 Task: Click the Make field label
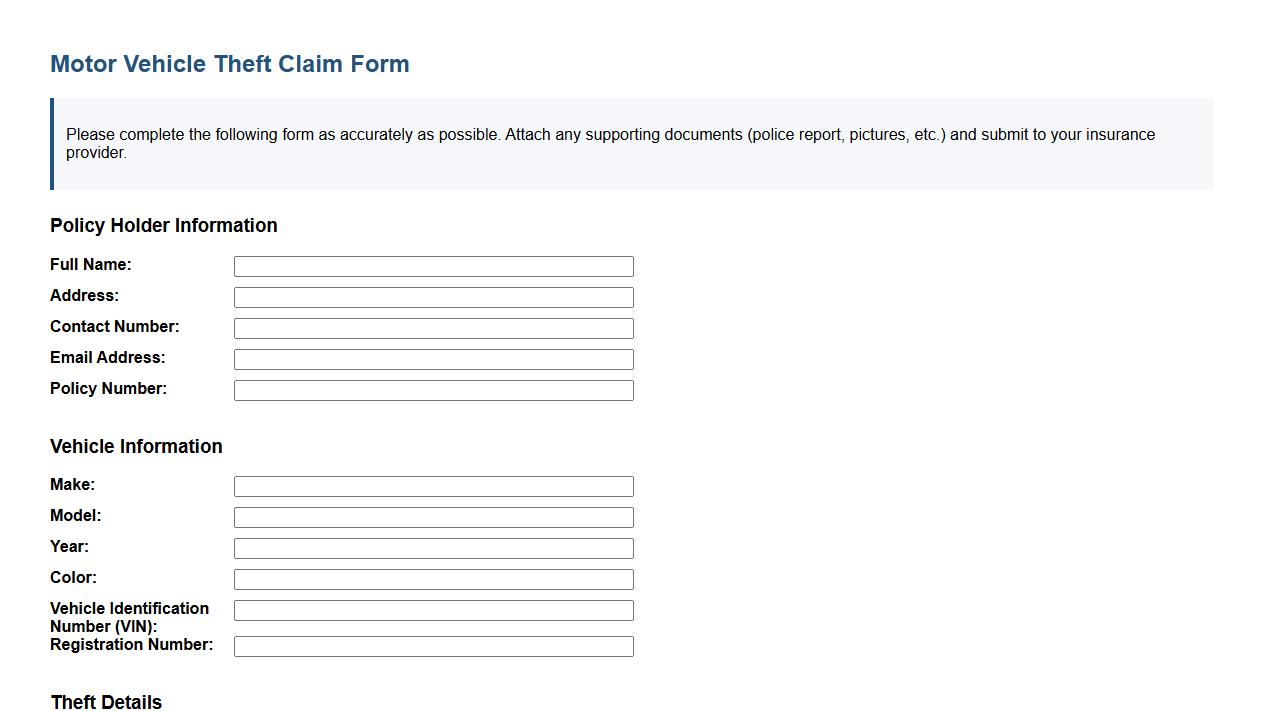tap(72, 484)
